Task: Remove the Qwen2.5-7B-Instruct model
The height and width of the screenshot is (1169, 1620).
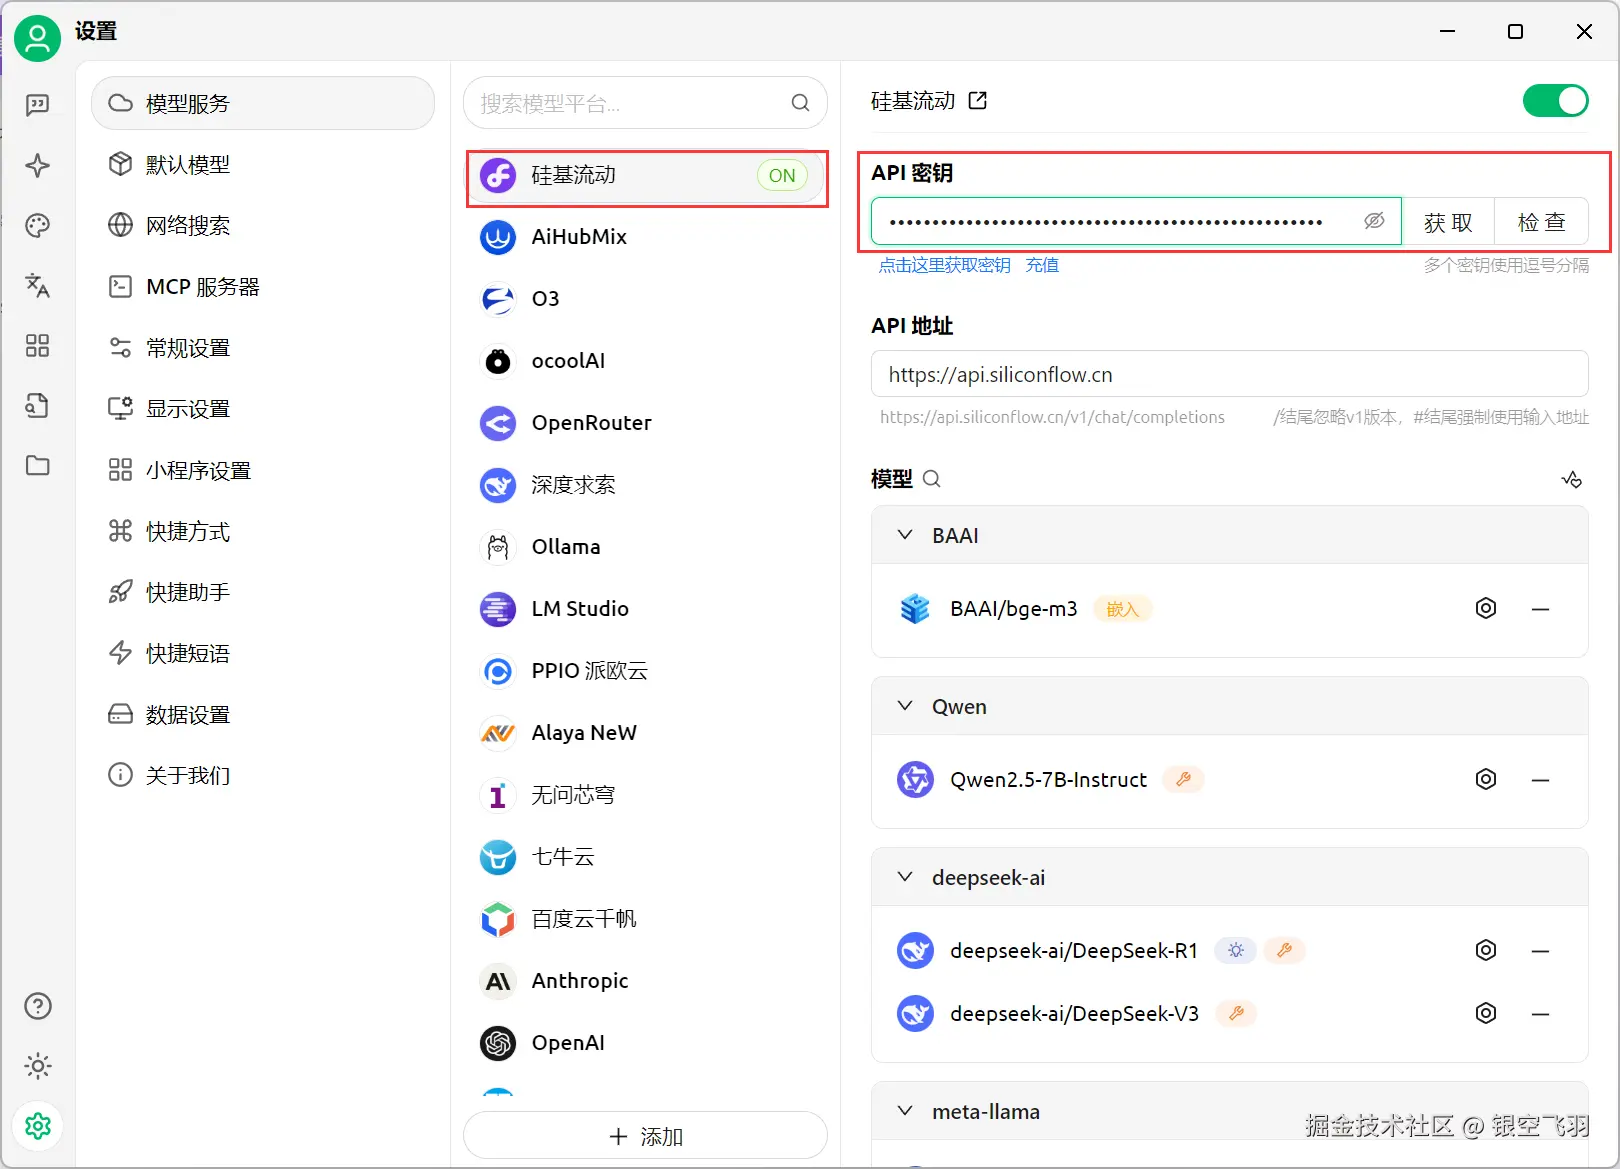Action: point(1541,779)
